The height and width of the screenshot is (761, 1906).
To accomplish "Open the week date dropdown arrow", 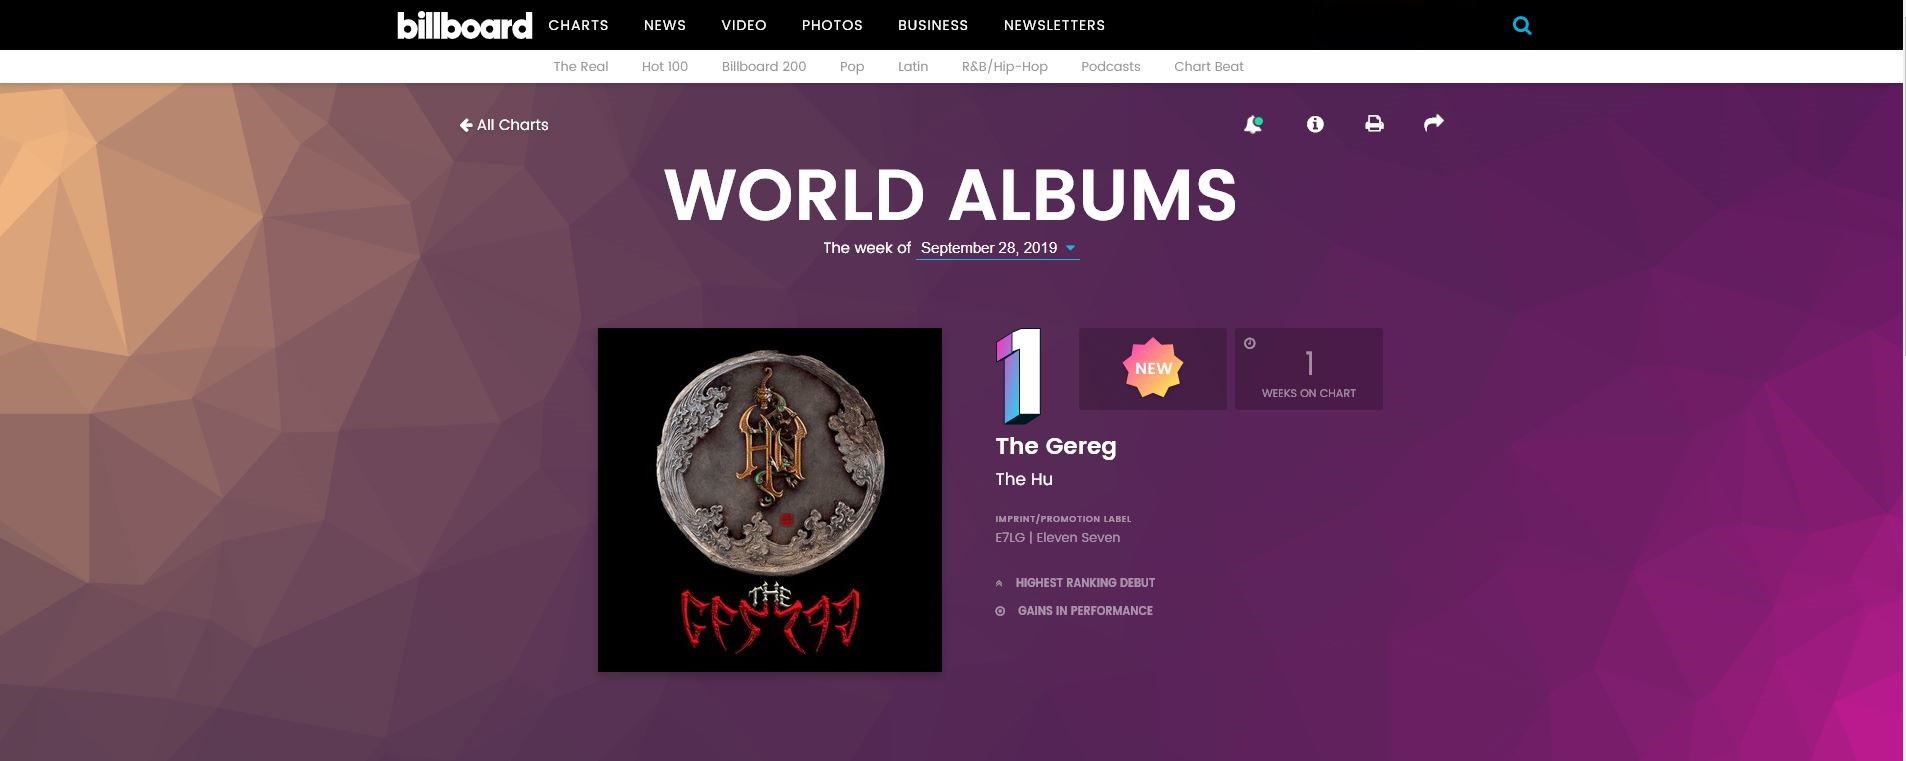I will point(1070,248).
